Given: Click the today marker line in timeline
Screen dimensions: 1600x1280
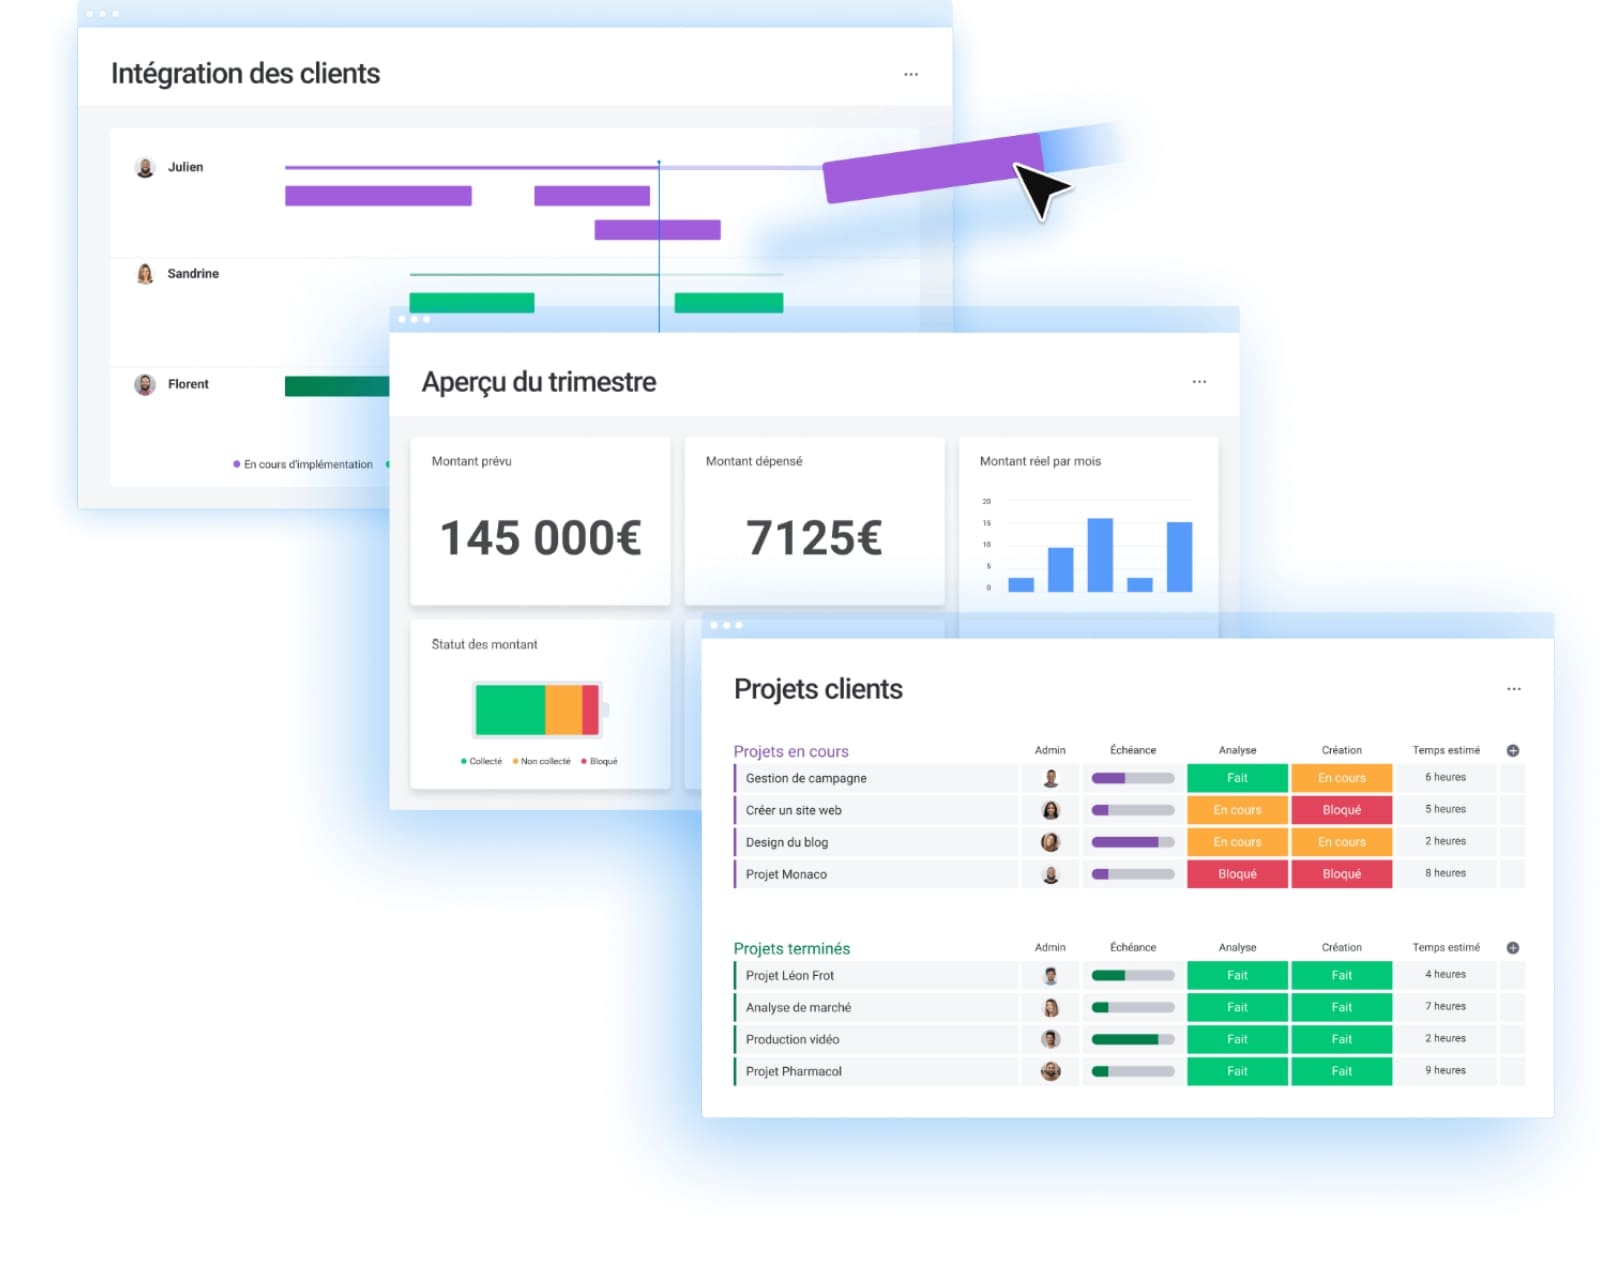Looking at the screenshot, I should tap(659, 245).
